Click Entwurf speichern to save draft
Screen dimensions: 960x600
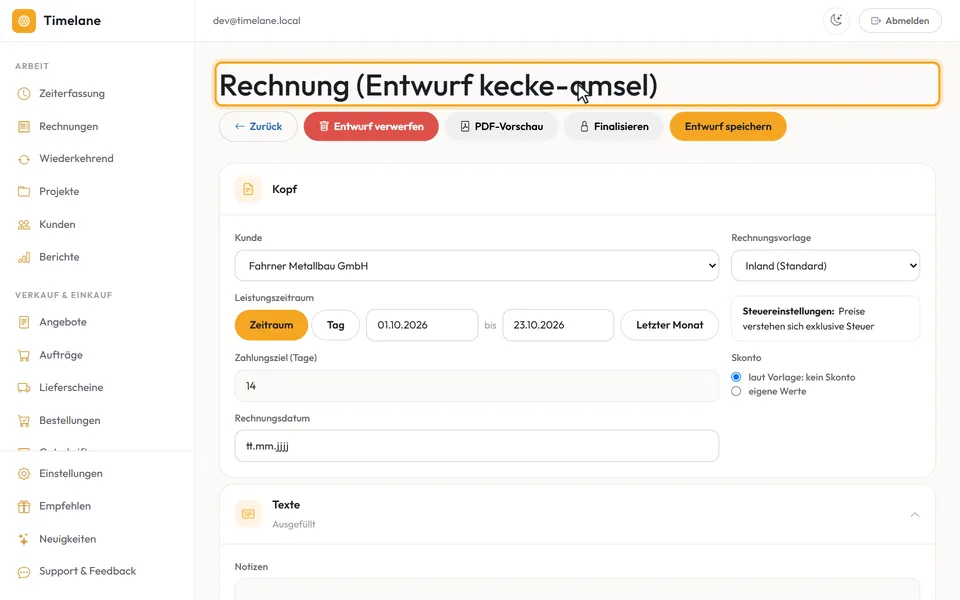tap(728, 127)
